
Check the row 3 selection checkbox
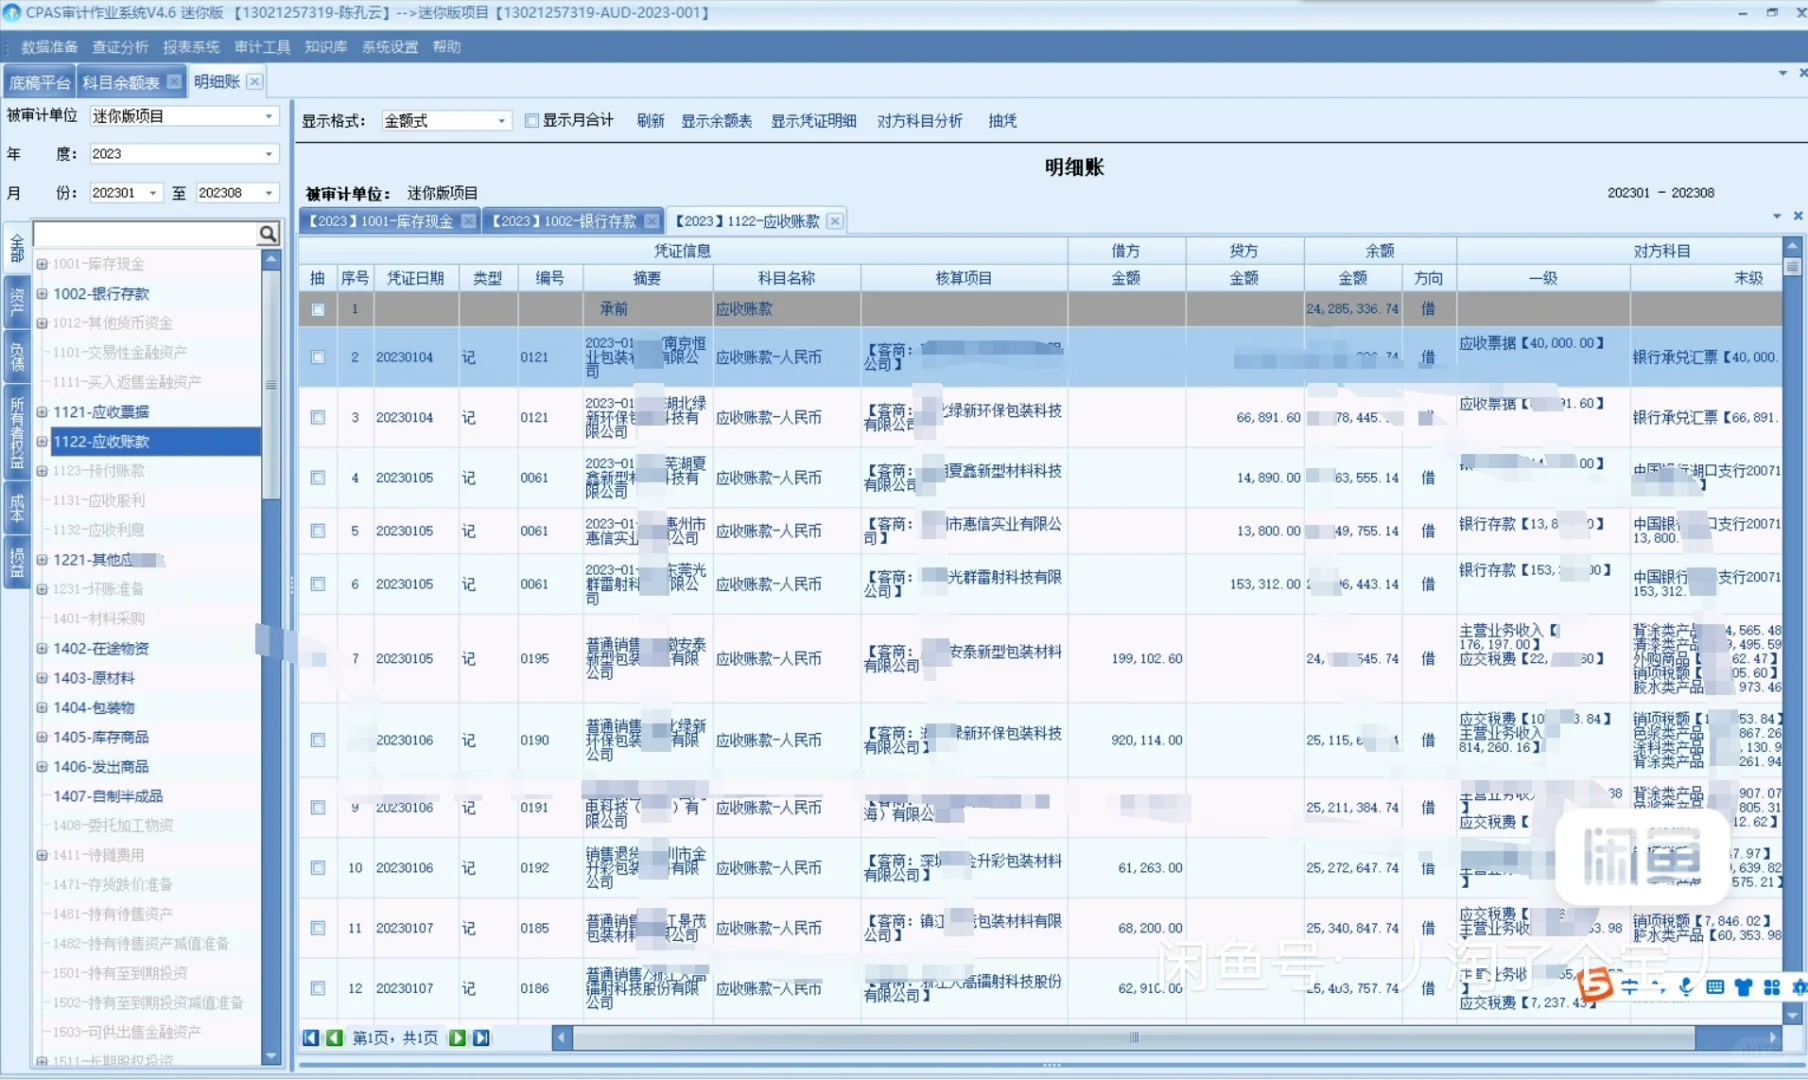pos(317,417)
